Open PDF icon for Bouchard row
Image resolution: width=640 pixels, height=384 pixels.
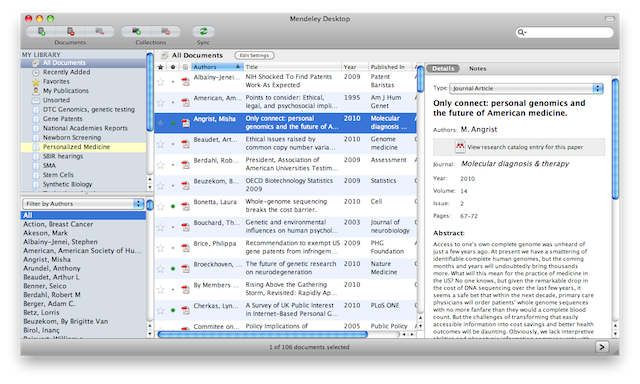point(186,227)
